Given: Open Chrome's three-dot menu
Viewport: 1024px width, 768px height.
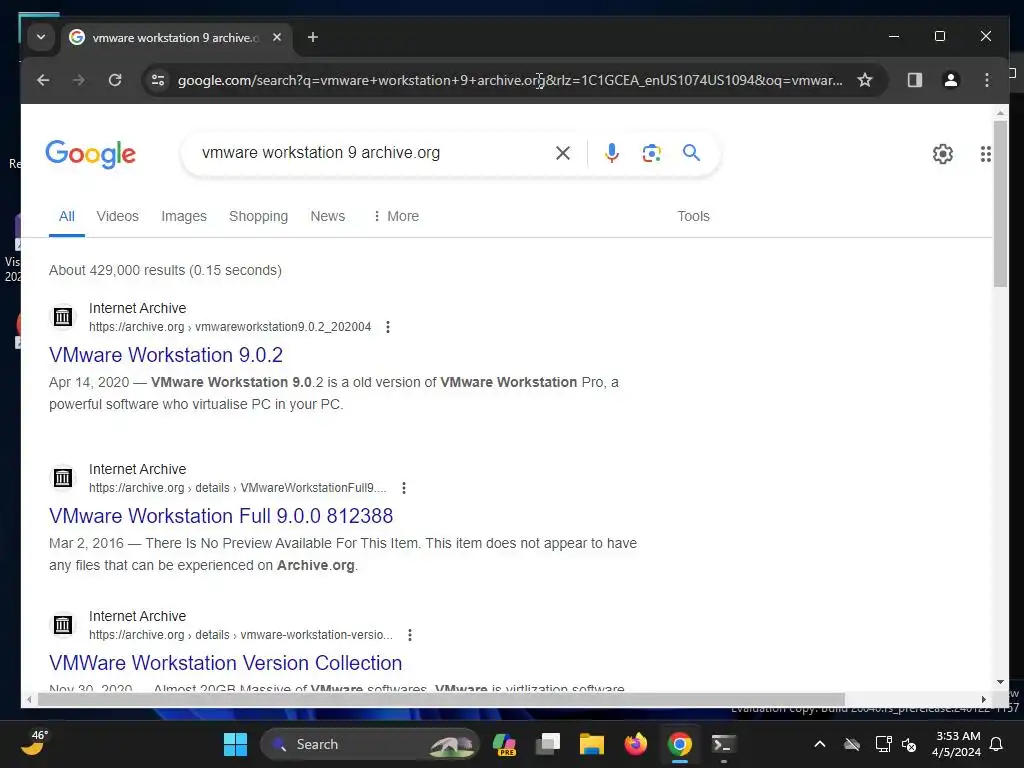Looking at the screenshot, I should (987, 80).
